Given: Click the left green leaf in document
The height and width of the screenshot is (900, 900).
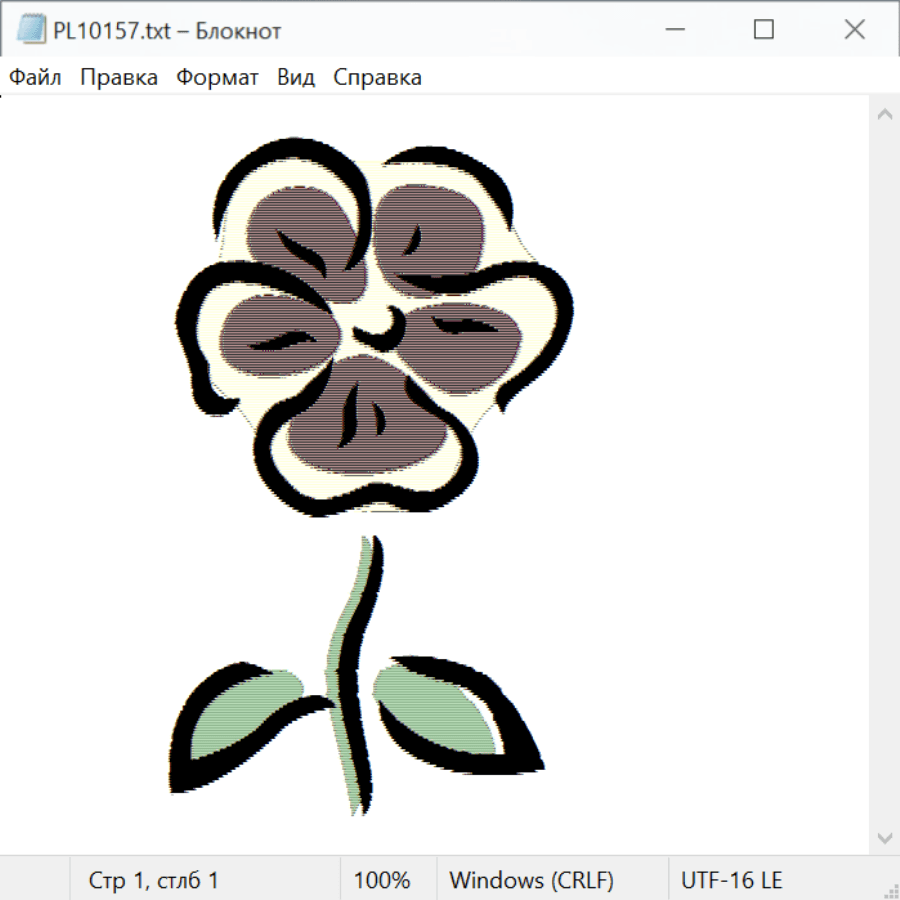Looking at the screenshot, I should coord(240,722).
